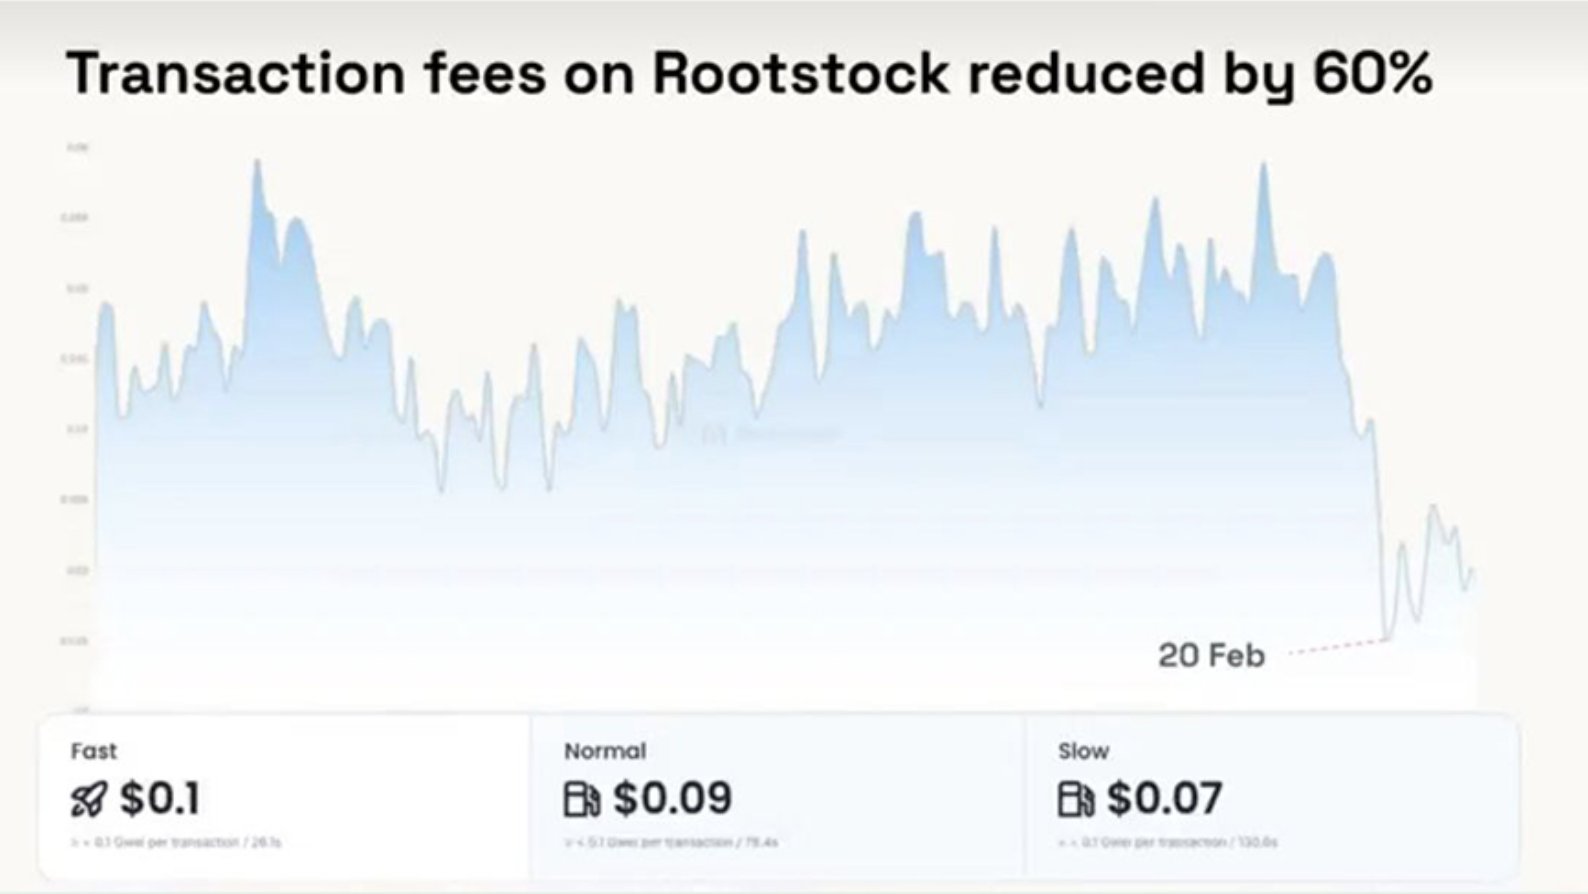1588x894 pixels.
Task: Click the Slow label heading
Action: click(x=1083, y=751)
